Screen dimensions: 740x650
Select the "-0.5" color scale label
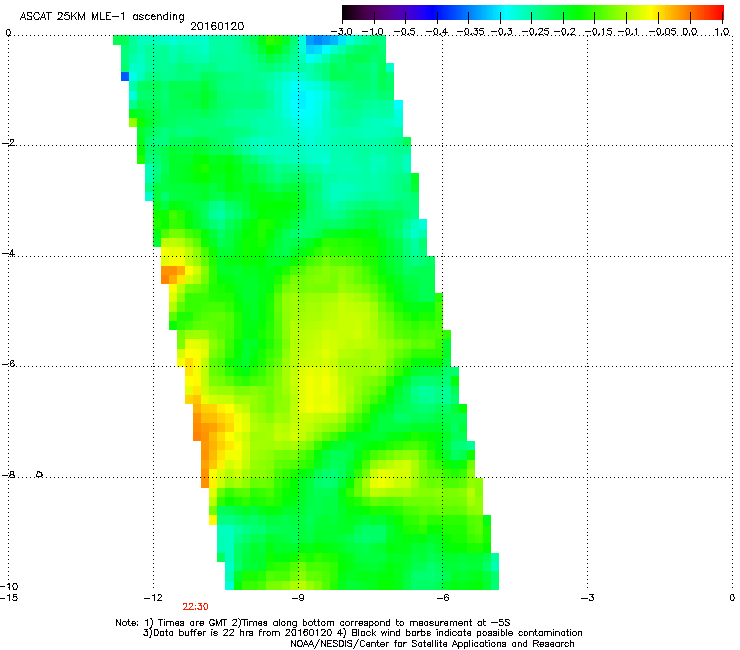pos(404,32)
